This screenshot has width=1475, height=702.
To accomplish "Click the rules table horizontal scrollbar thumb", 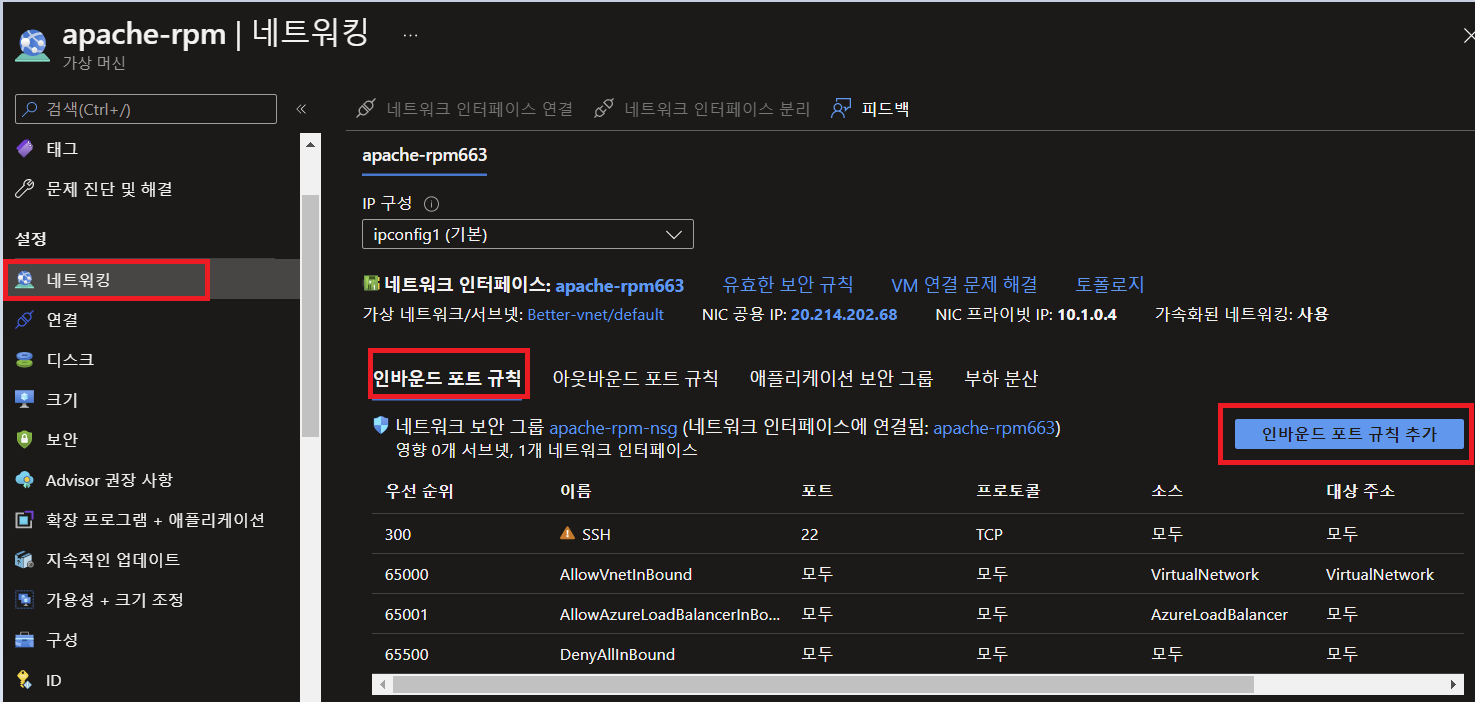I will [x=823, y=685].
